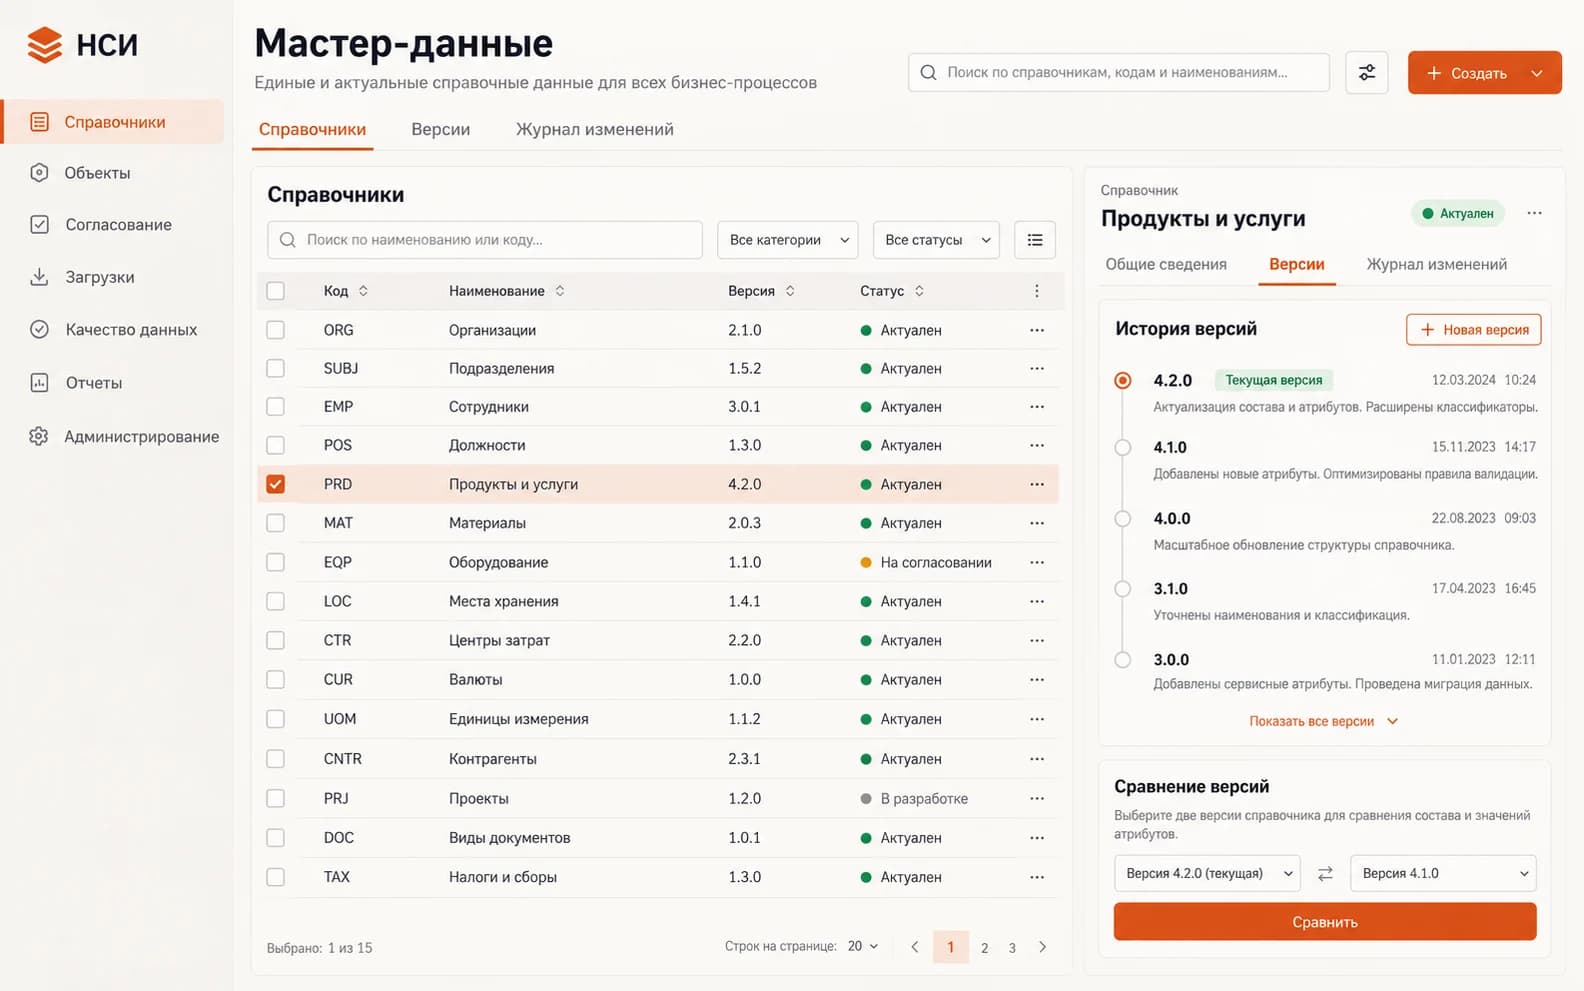Open more options for Продукты и услуги panel
The width and height of the screenshot is (1584, 991).
point(1534,213)
